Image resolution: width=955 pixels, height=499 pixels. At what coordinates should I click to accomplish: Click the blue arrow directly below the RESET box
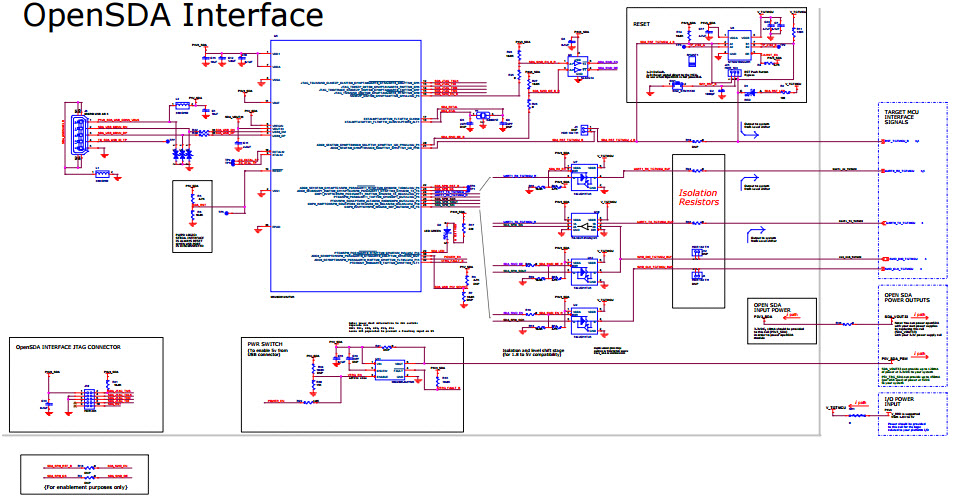(751, 130)
